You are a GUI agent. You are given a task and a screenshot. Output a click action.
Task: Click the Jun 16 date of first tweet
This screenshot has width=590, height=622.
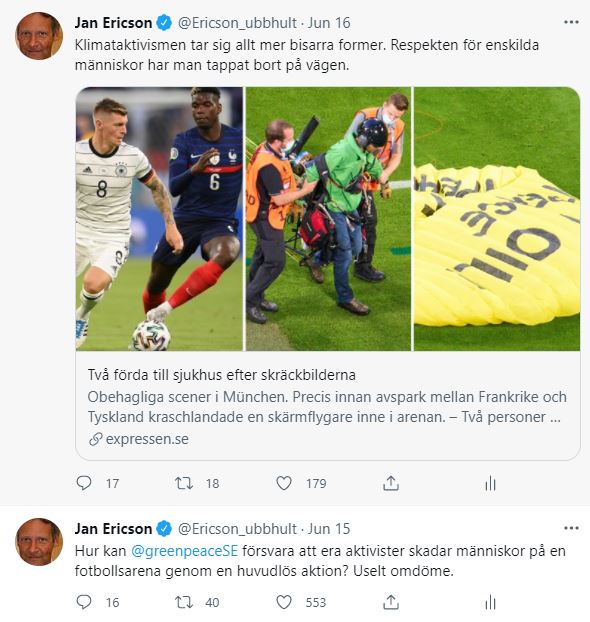click(x=329, y=23)
